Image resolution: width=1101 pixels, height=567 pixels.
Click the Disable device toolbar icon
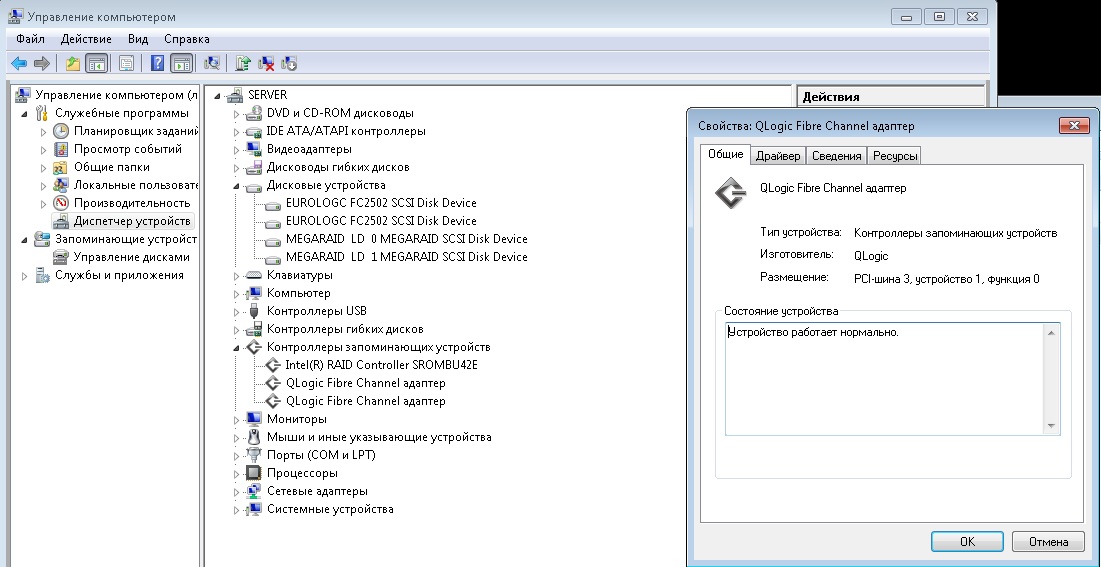(289, 64)
